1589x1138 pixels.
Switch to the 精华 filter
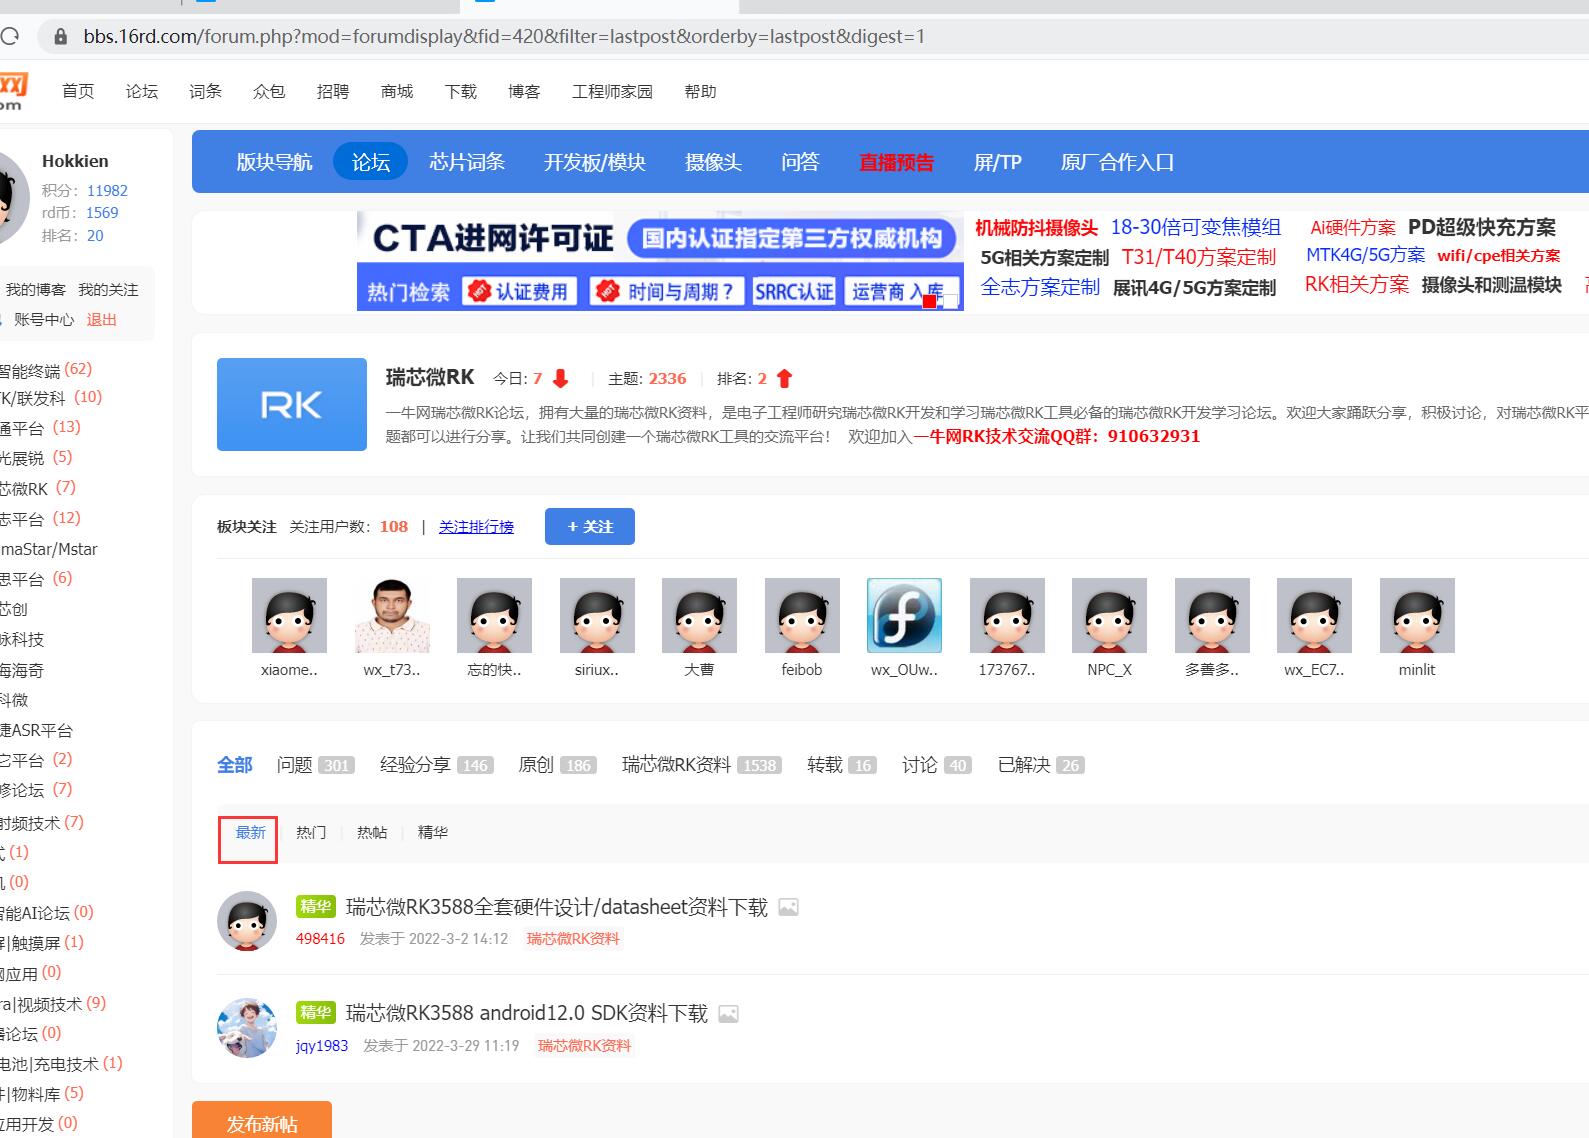tap(432, 832)
